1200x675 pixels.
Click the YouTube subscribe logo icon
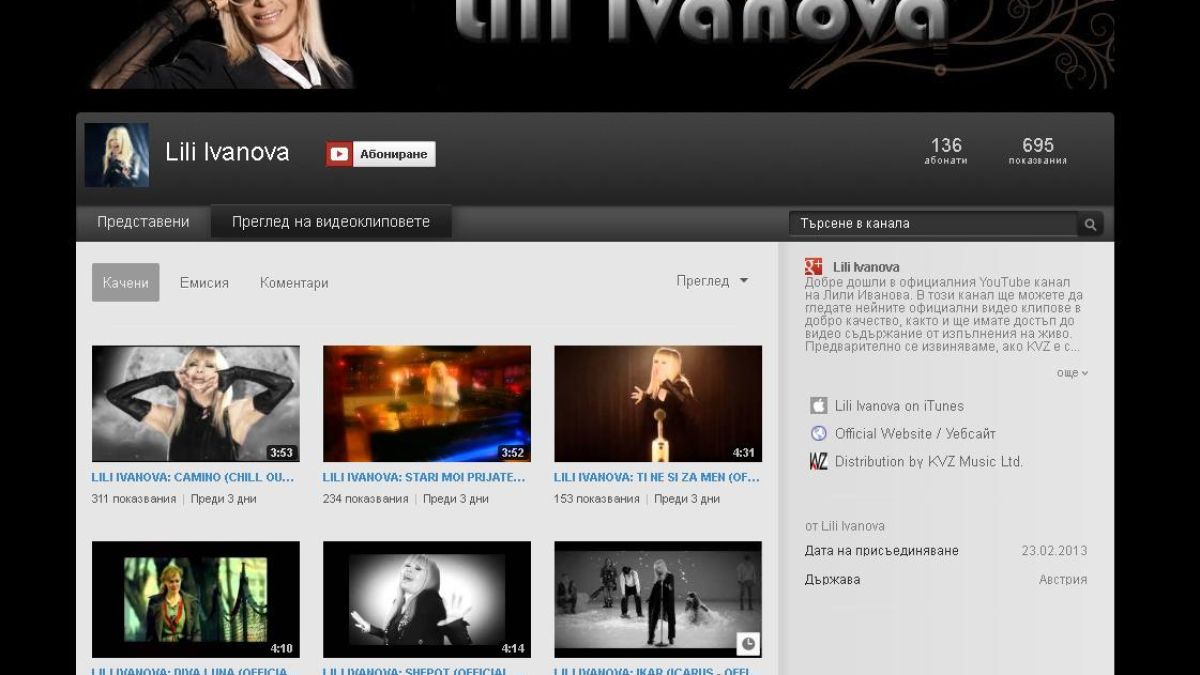pyautogui.click(x=339, y=154)
